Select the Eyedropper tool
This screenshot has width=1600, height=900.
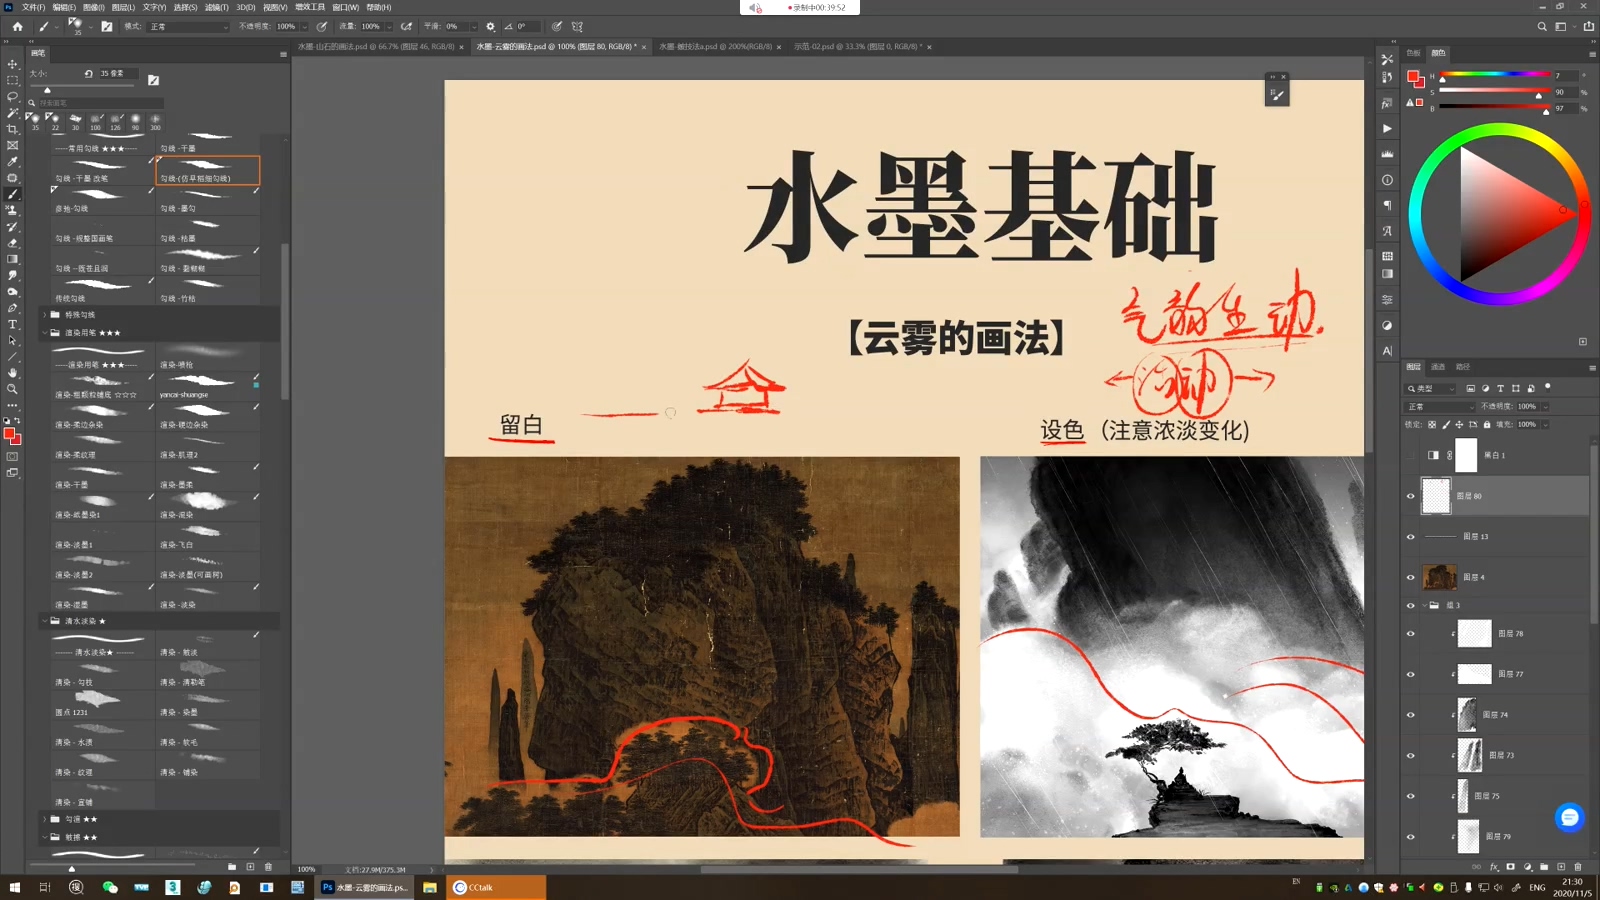[12, 161]
